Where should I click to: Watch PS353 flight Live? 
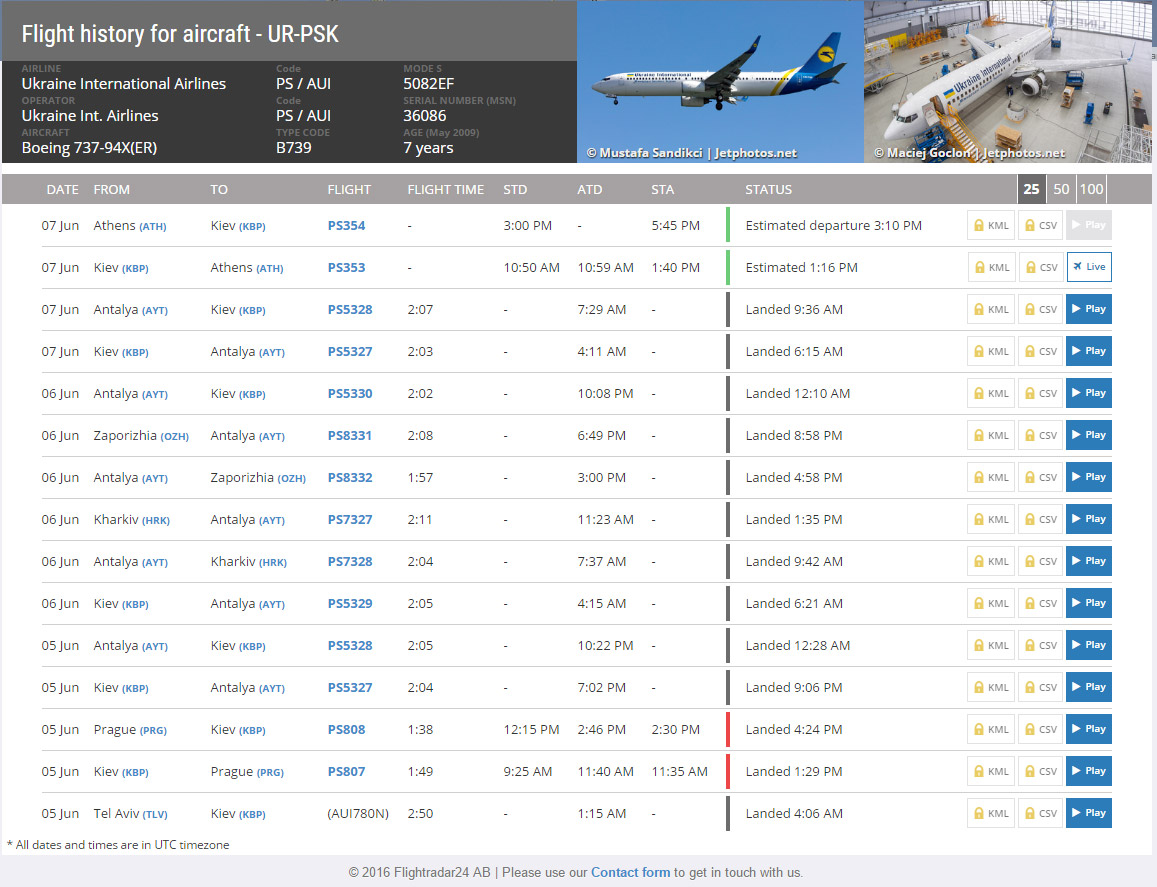[1089, 267]
